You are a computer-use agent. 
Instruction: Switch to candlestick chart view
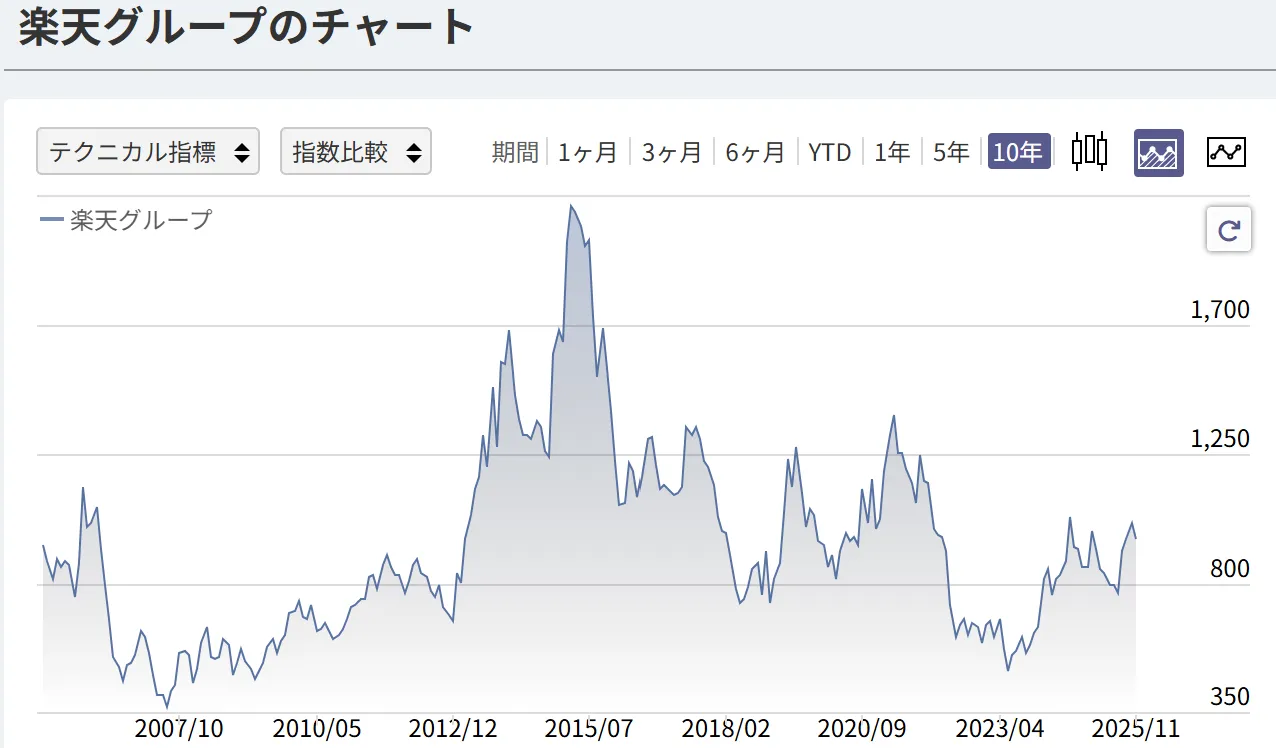pyautogui.click(x=1089, y=152)
